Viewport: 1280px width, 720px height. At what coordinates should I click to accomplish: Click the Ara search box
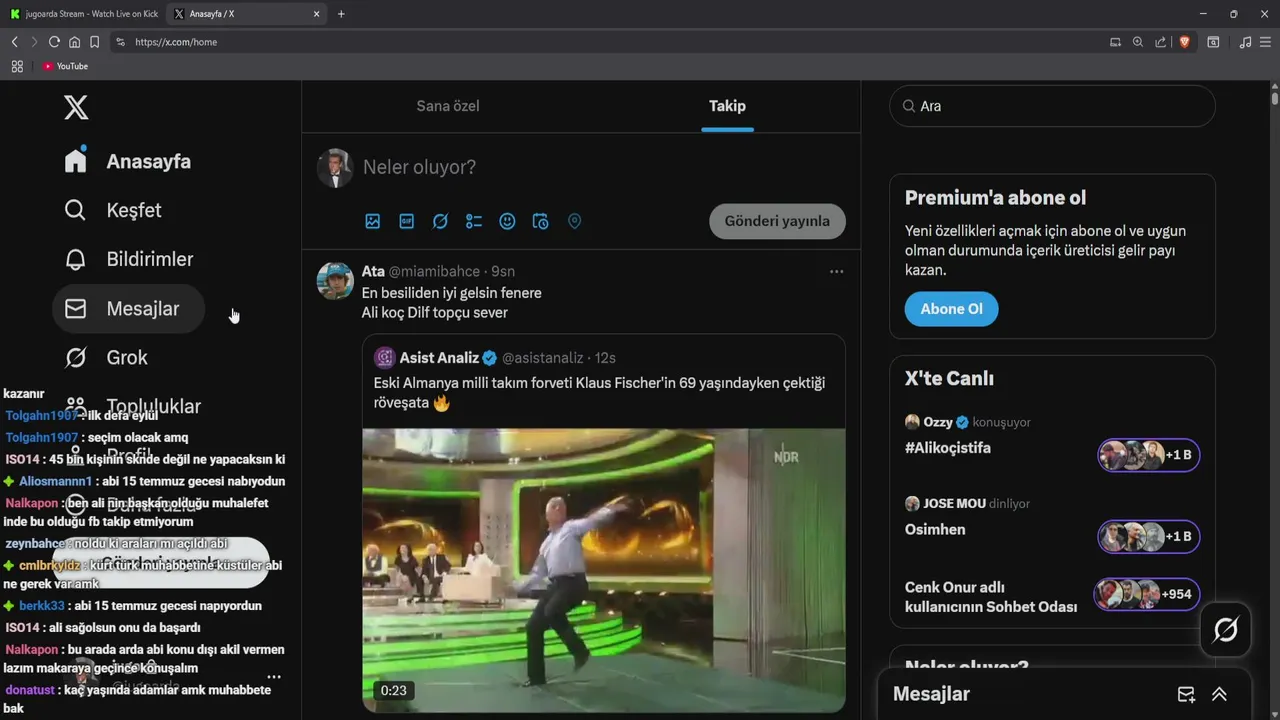pyautogui.click(x=1052, y=106)
